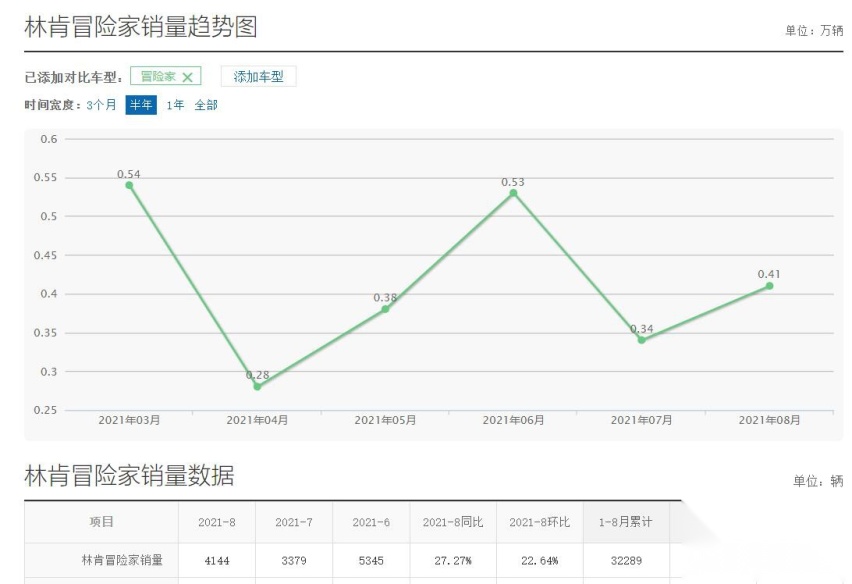Click the 2021-6 column header
Image resolution: width=852 pixels, height=584 pixels.
[x=371, y=522]
